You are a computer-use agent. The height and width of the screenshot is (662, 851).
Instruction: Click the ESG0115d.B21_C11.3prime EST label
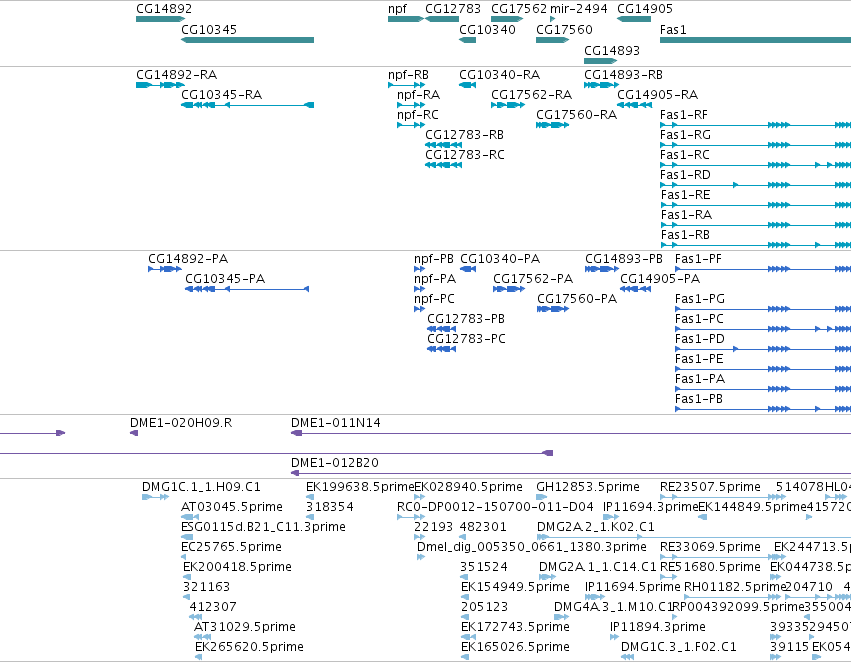263,527
